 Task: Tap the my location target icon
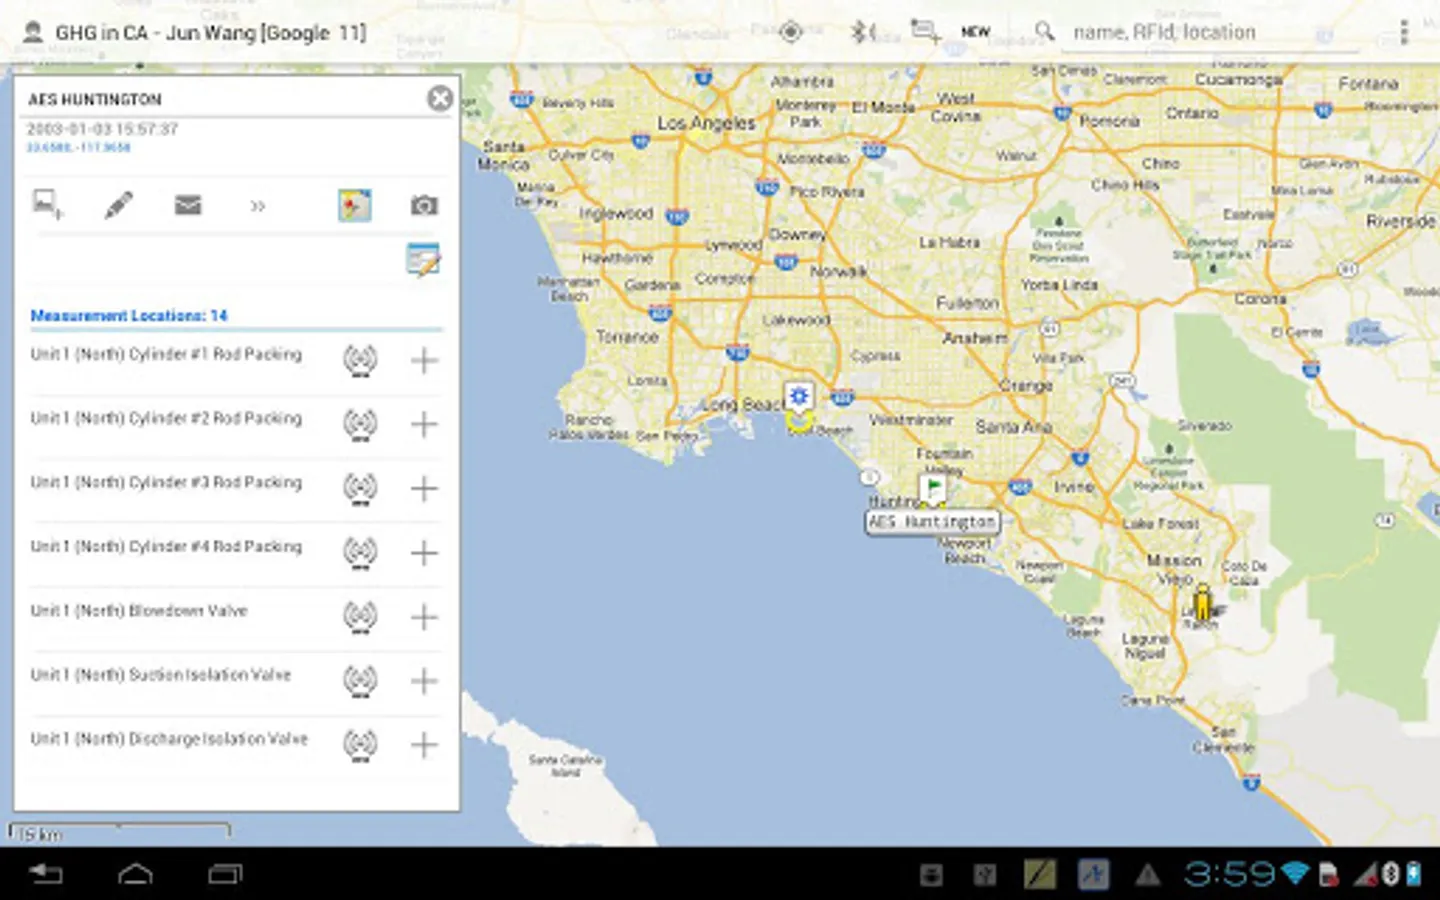(x=791, y=32)
